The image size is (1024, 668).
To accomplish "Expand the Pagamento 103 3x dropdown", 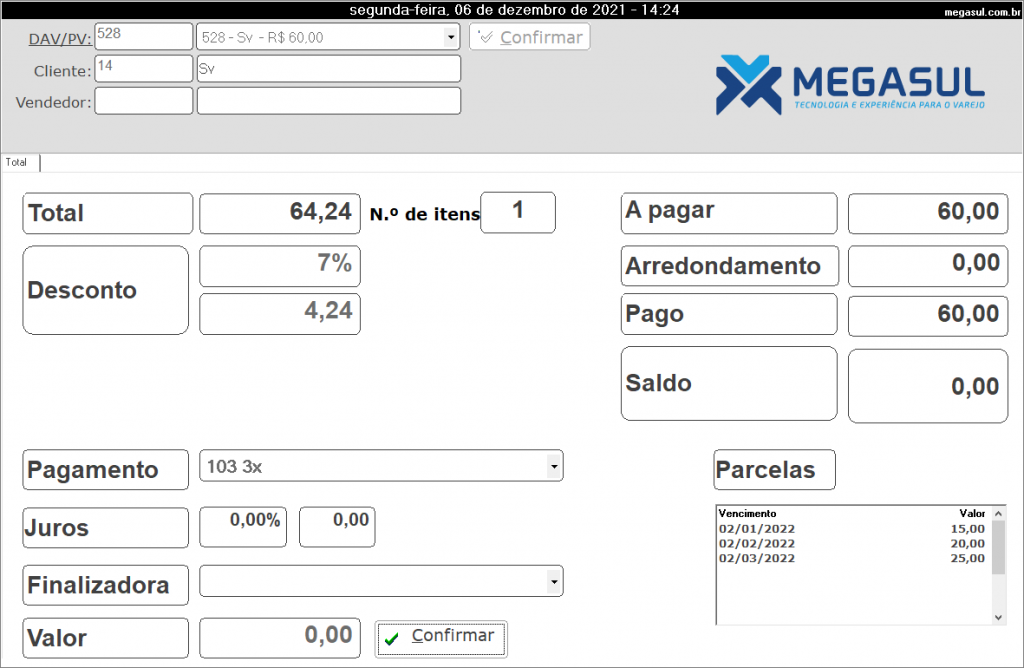I will point(553,466).
